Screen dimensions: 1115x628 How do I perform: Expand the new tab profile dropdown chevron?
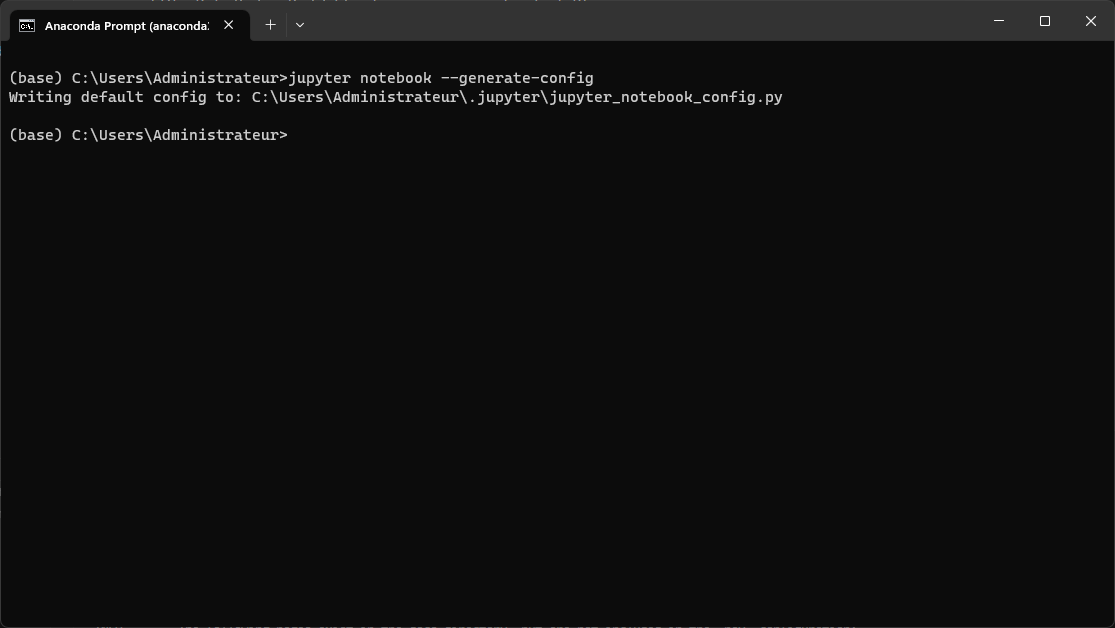coord(300,25)
